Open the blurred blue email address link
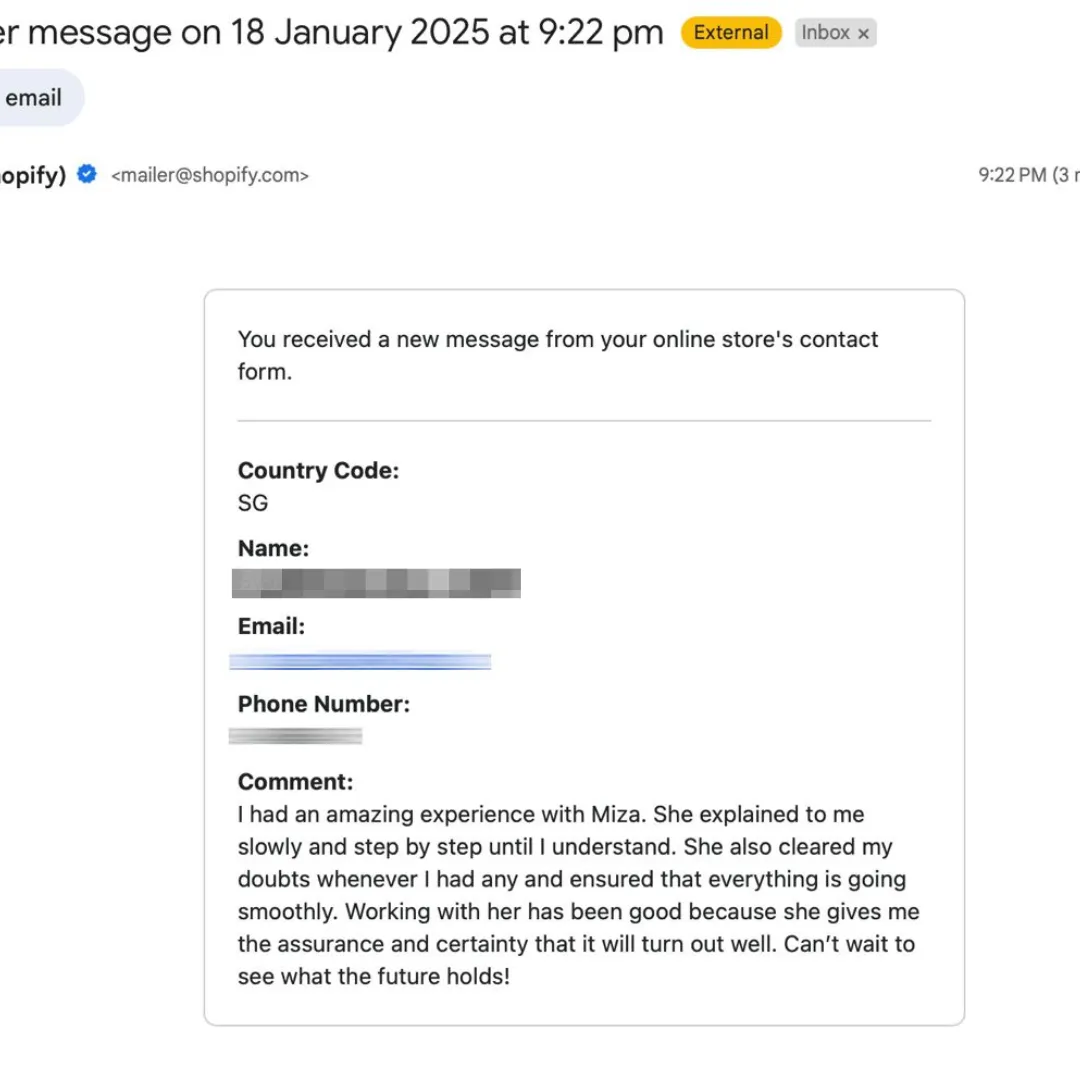Viewport: 1080px width, 1080px height. [360, 661]
